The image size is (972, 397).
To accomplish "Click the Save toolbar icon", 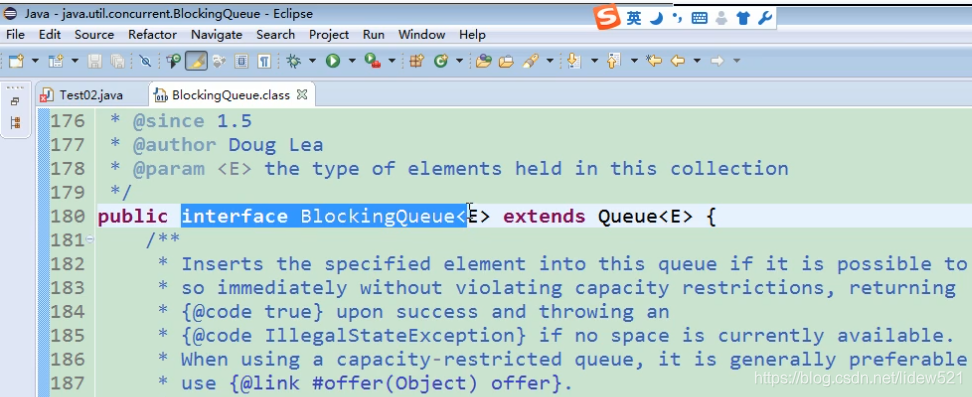I will click(x=94, y=61).
